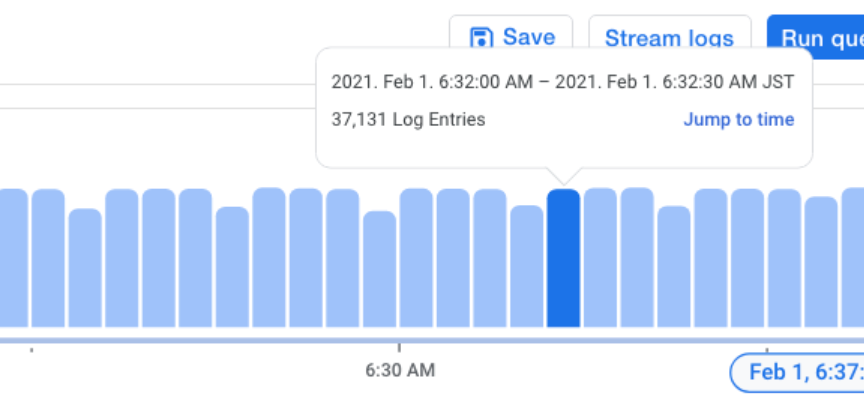Select the bar just right of 6:30 AM tick
Viewport: 864px width, 402px height.
[x=416, y=258]
